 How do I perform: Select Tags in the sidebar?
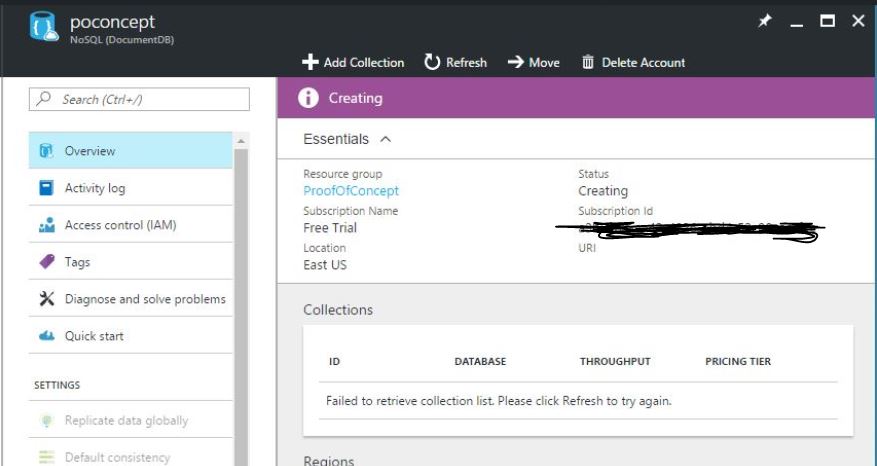130,262
